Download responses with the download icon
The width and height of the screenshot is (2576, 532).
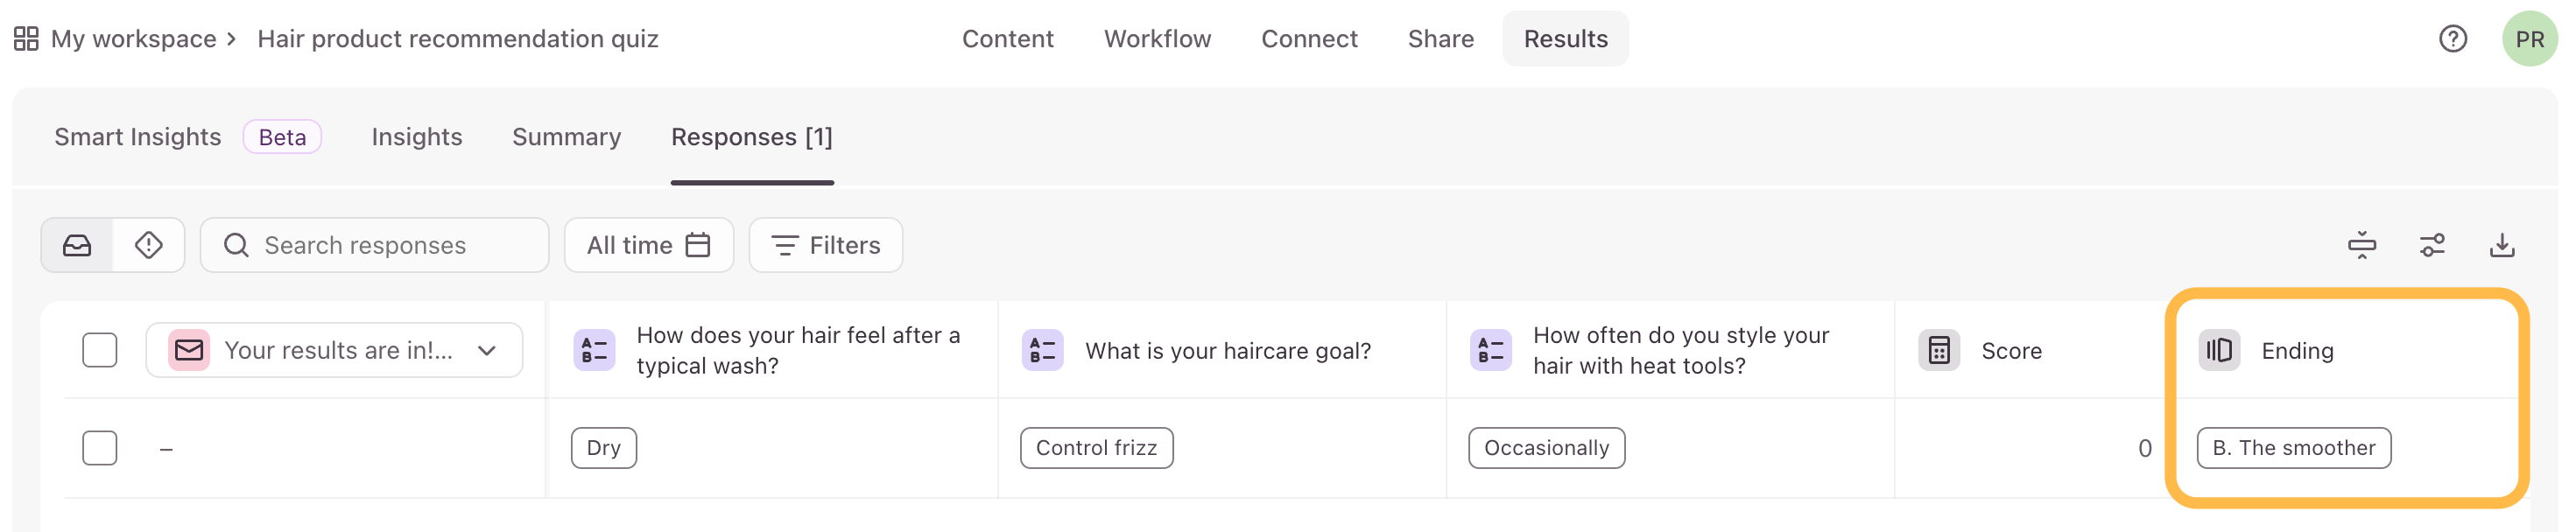(2502, 245)
